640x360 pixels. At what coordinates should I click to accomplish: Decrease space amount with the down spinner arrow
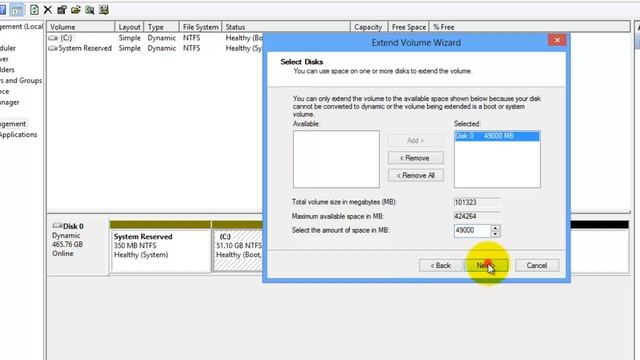click(x=495, y=234)
